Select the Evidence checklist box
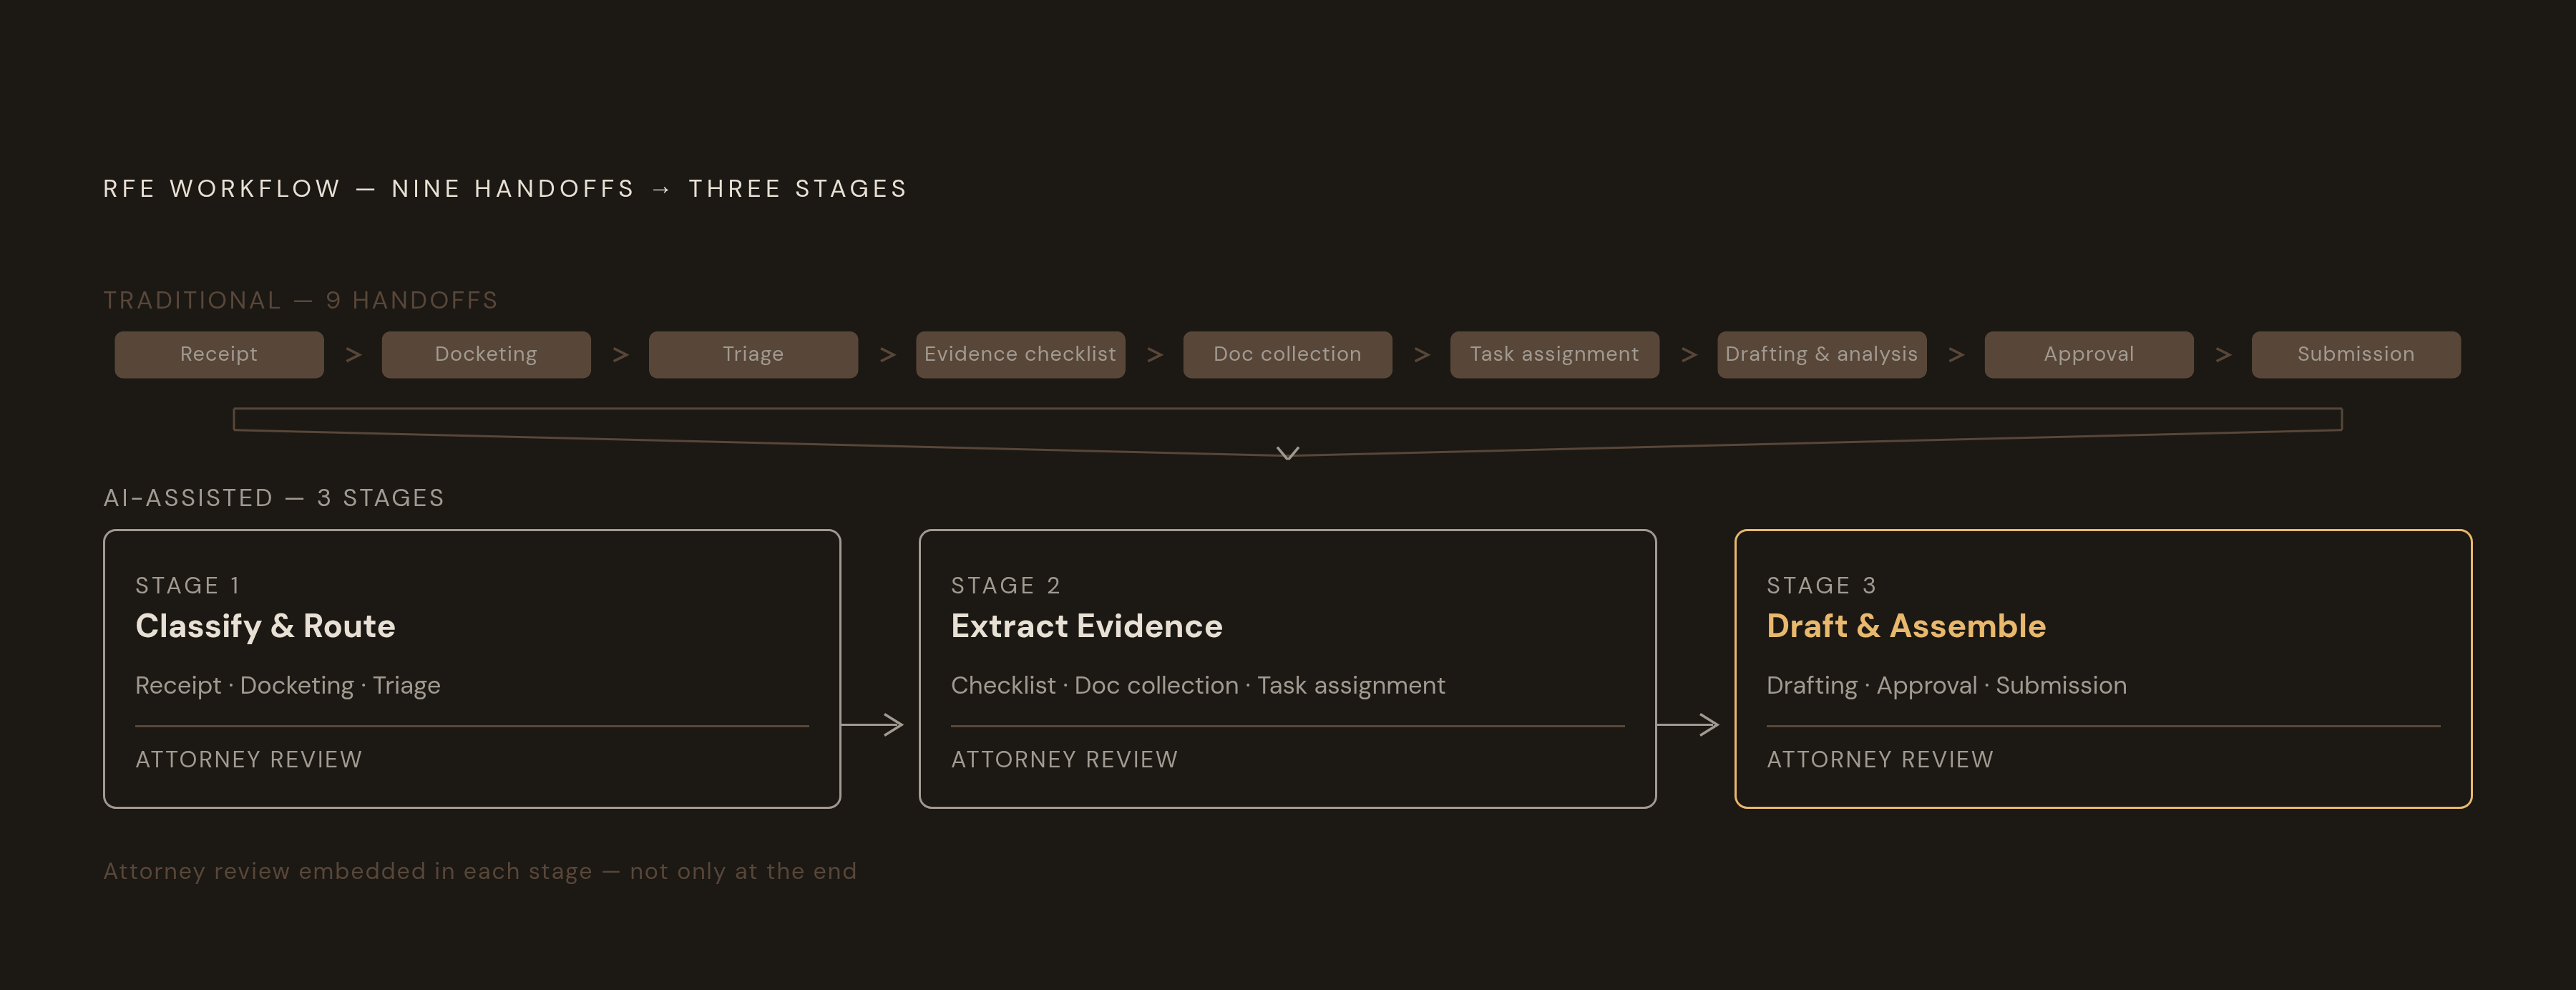 pos(1020,354)
